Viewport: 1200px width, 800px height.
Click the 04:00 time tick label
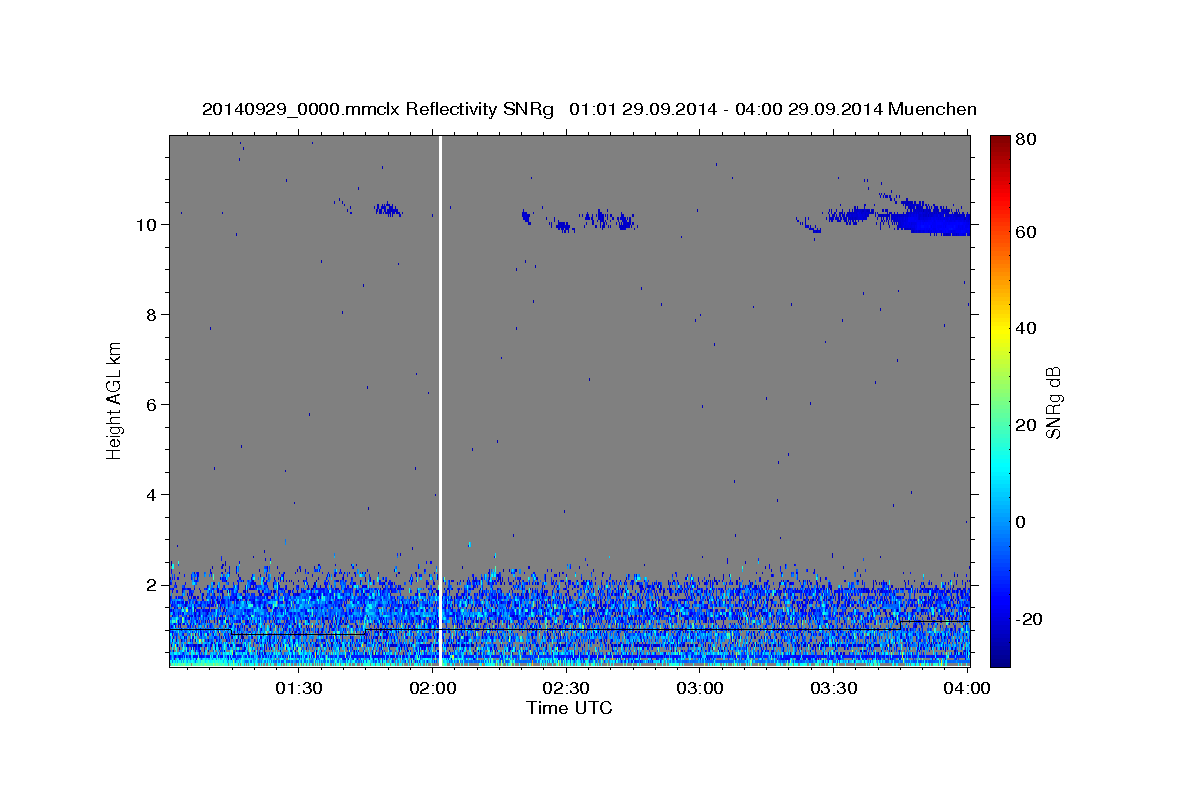pos(968,688)
